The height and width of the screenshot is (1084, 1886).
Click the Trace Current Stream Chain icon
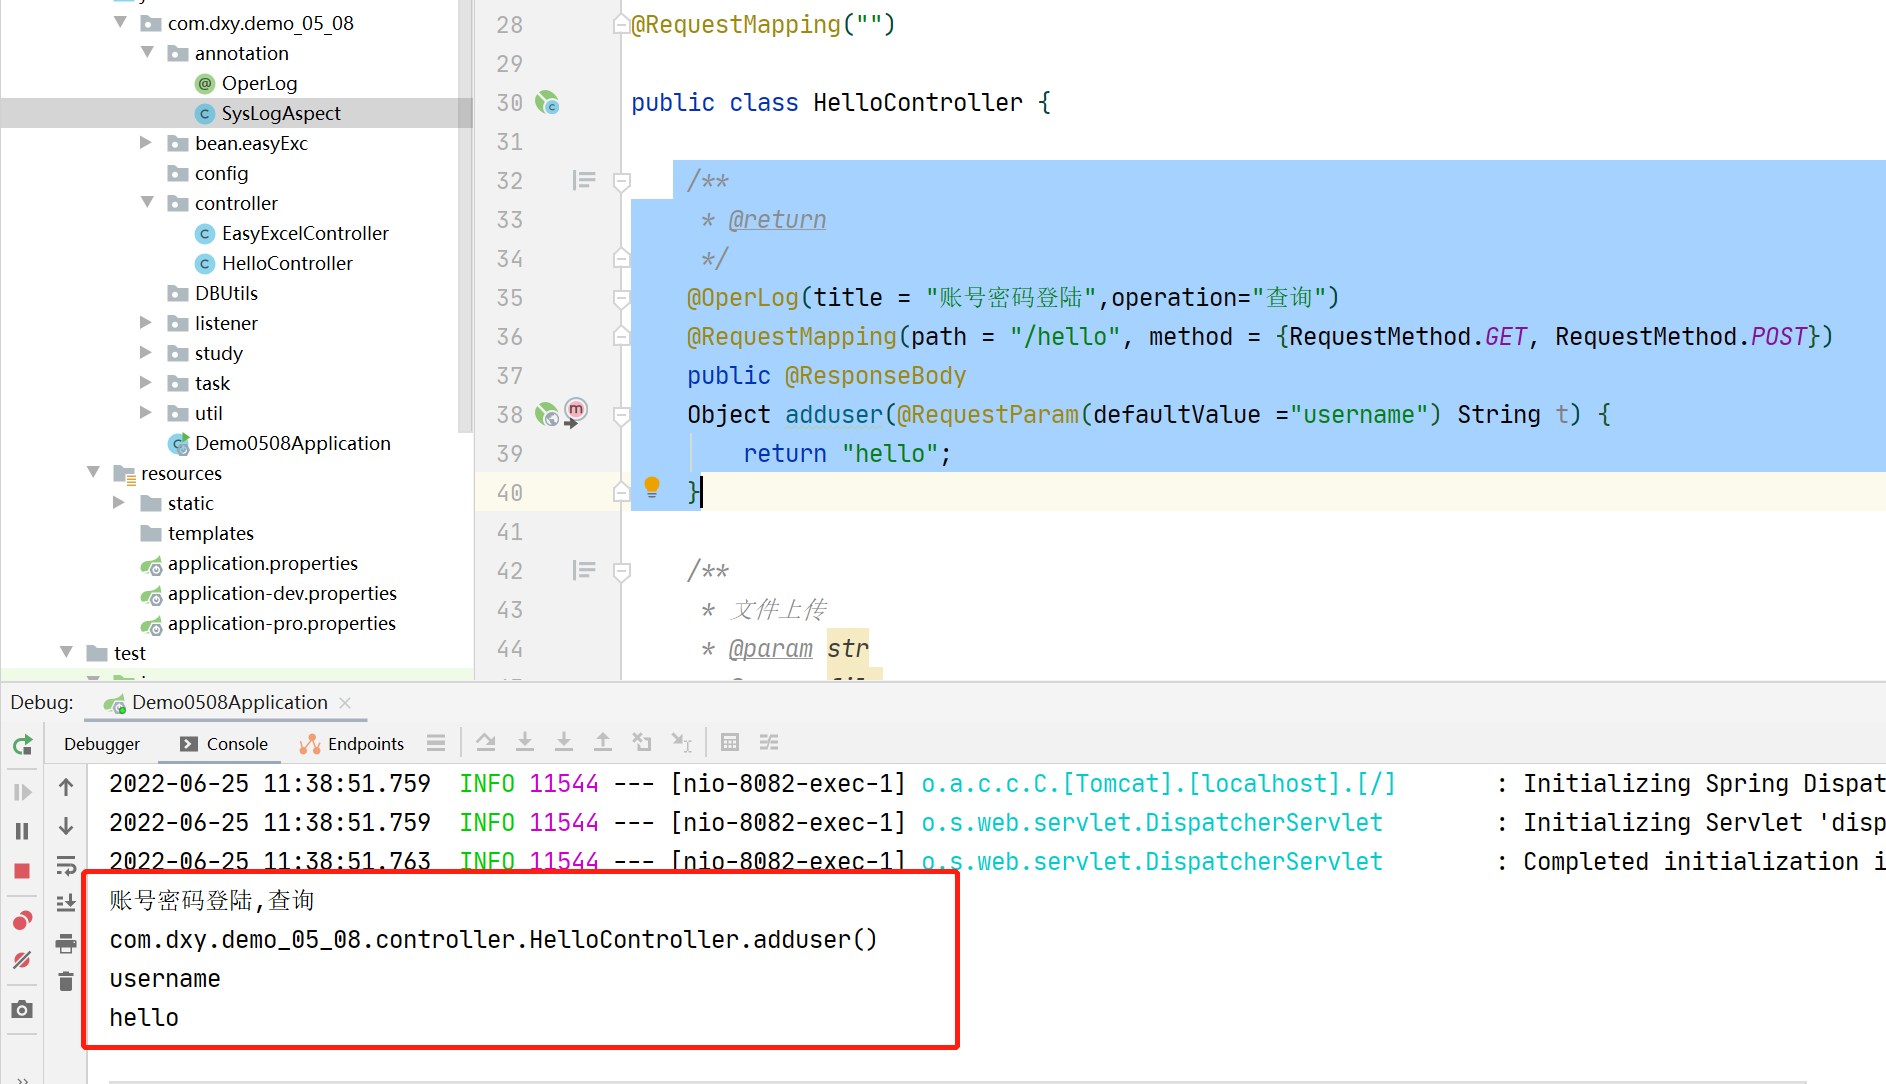(x=769, y=742)
